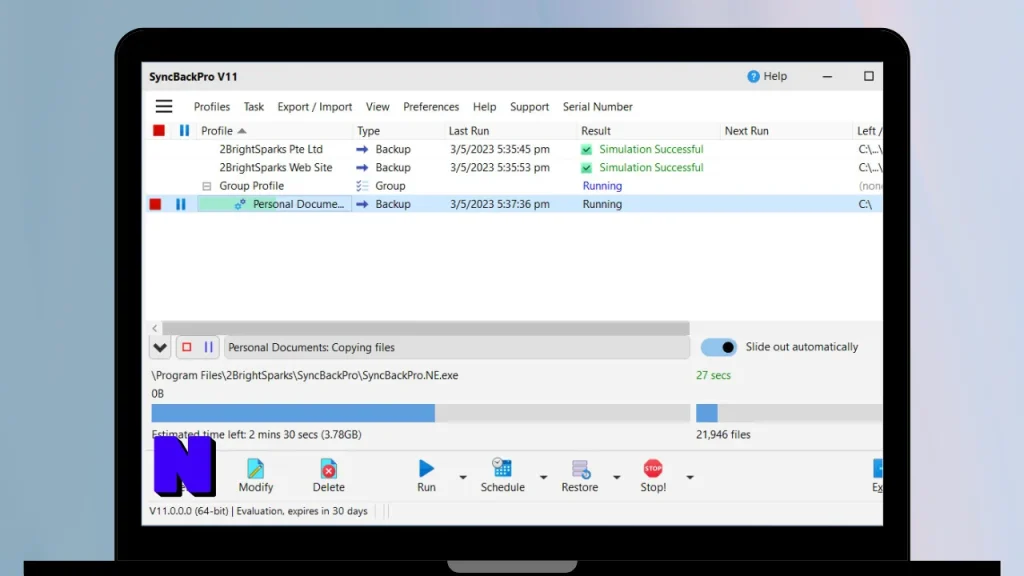This screenshot has width=1024, height=576.
Task: Open the Serial Number menu
Action: coord(598,106)
